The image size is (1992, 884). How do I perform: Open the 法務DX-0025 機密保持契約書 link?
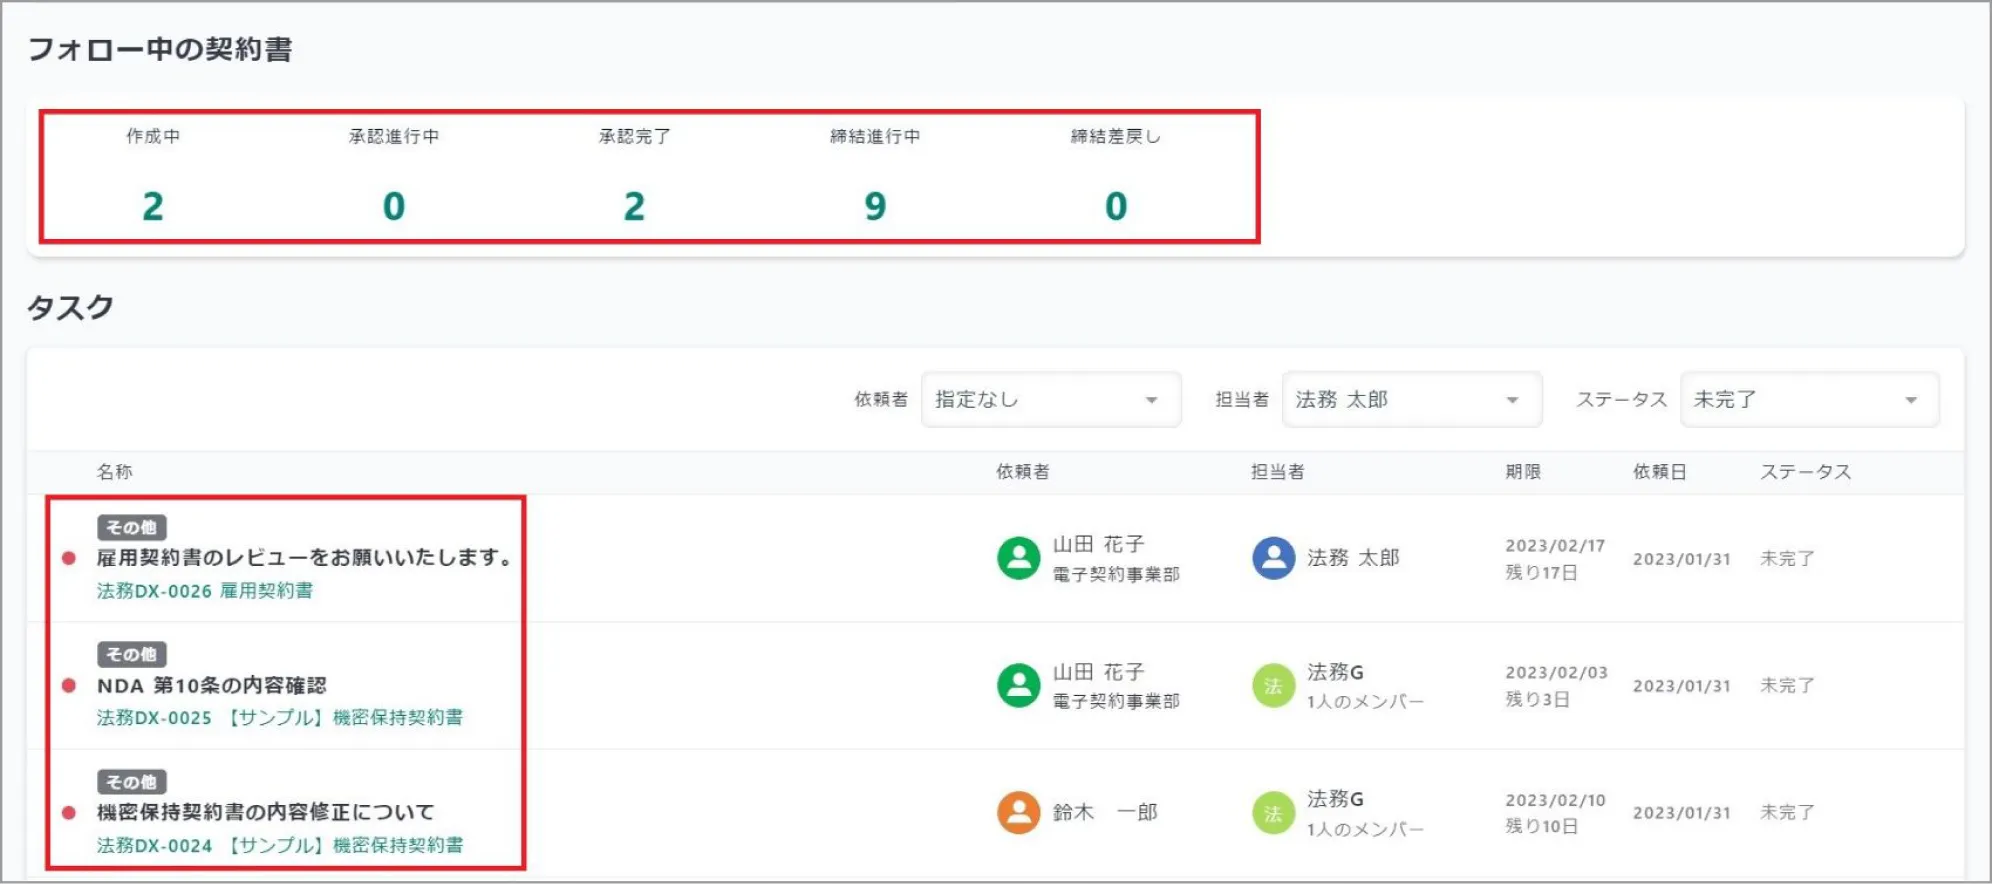pyautogui.click(x=280, y=718)
